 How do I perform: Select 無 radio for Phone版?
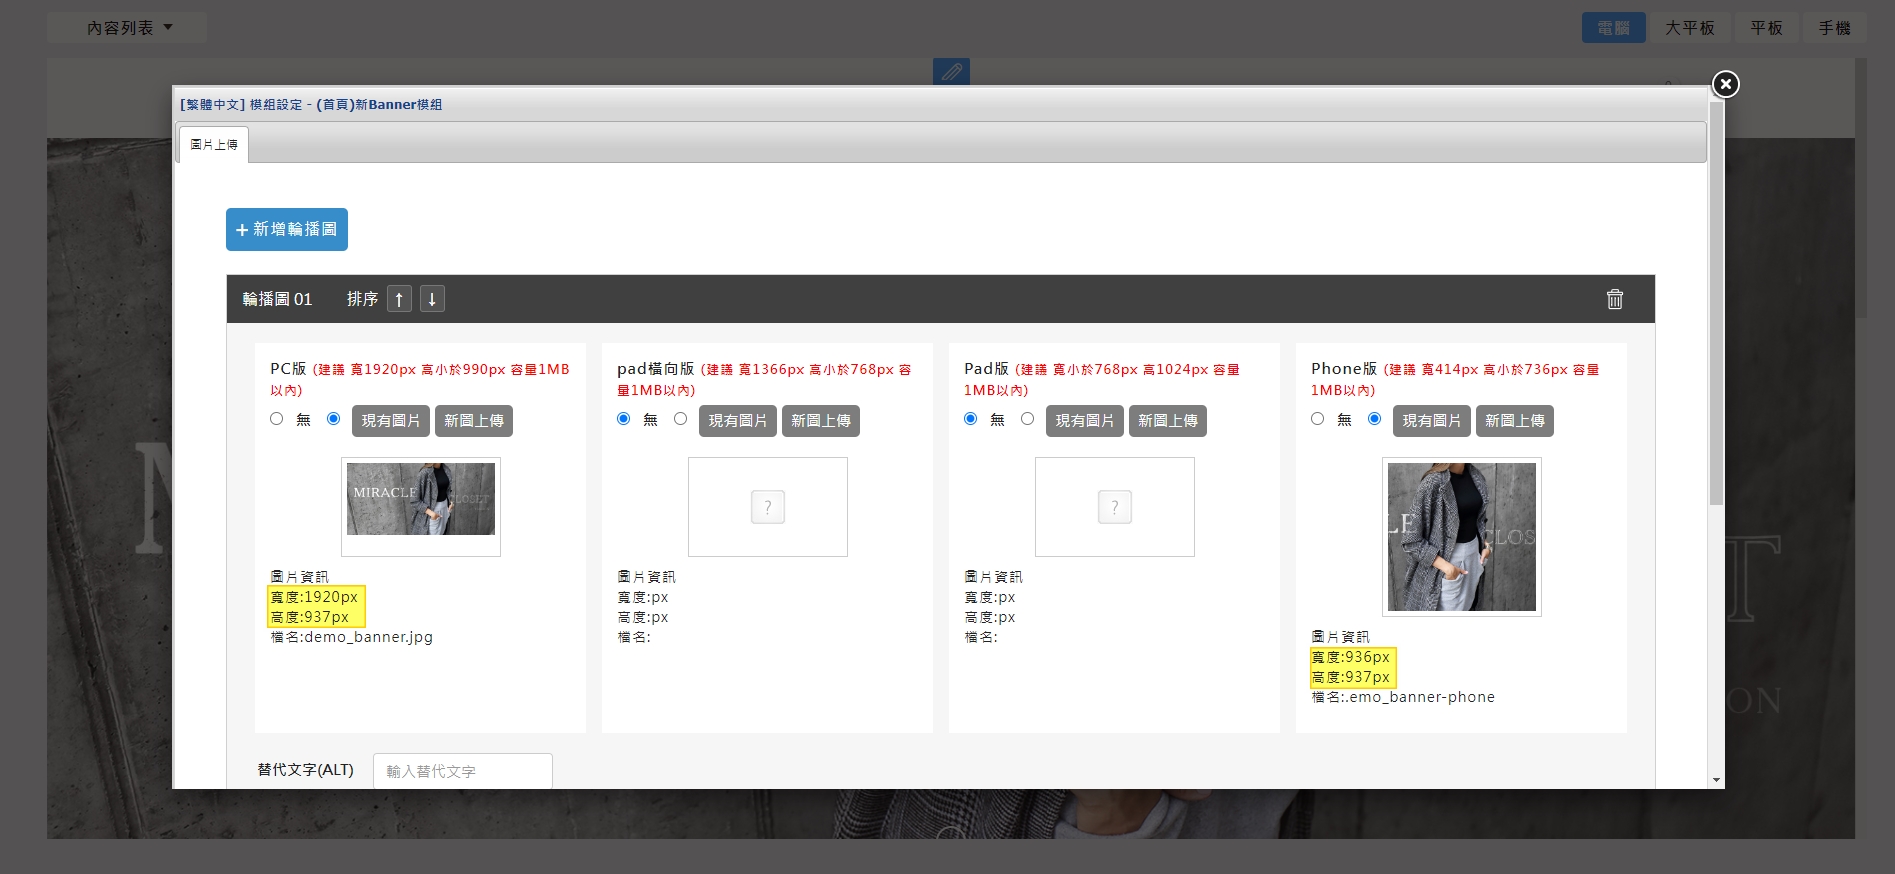point(1318,419)
